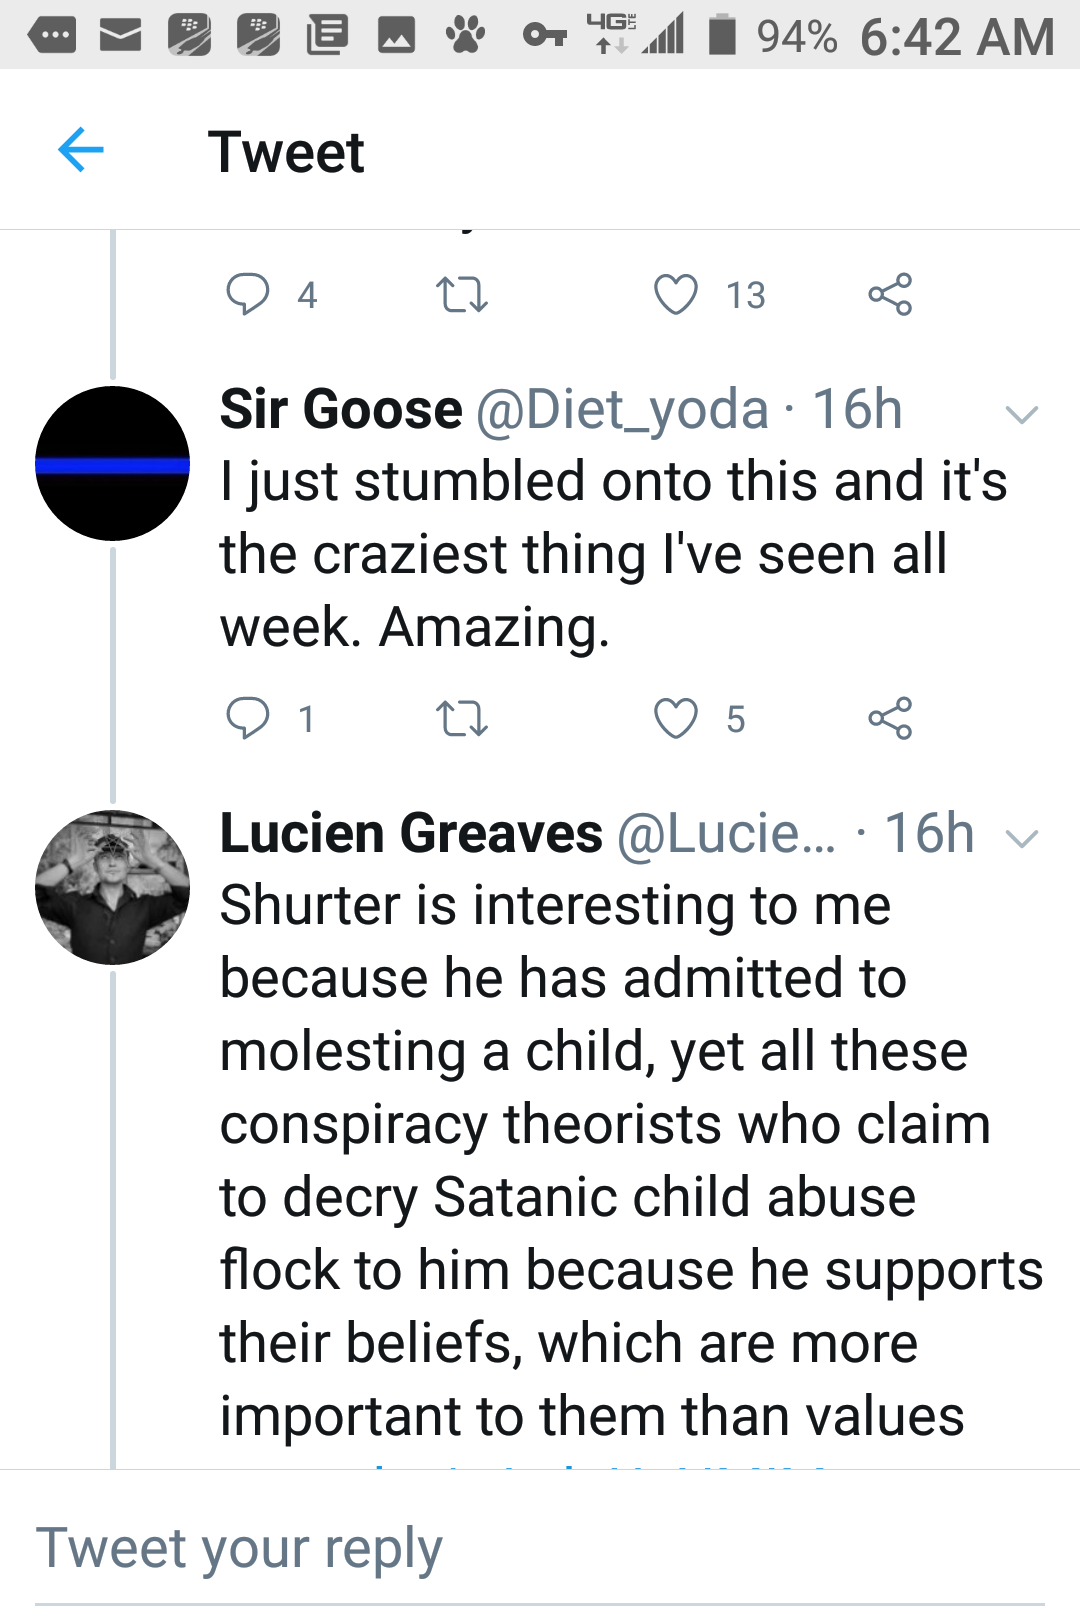Tap the Sir Goose display name
The width and height of the screenshot is (1080, 1620).
341,410
